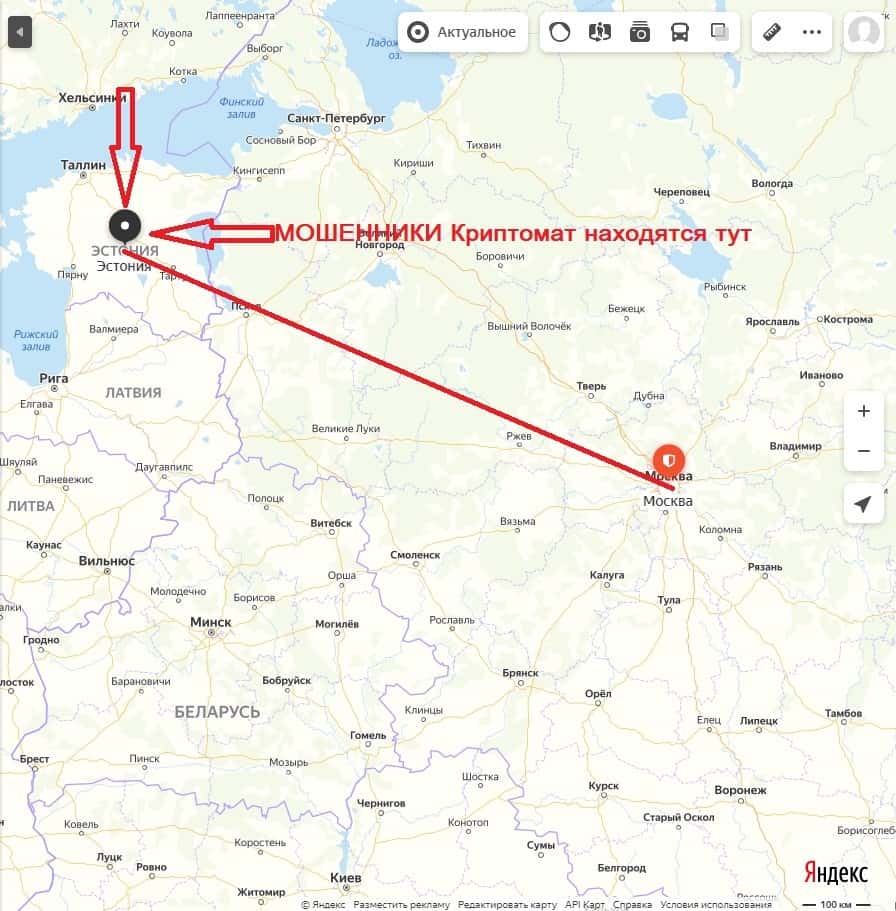Open the Справка help link
The width and height of the screenshot is (896, 911).
[632, 905]
